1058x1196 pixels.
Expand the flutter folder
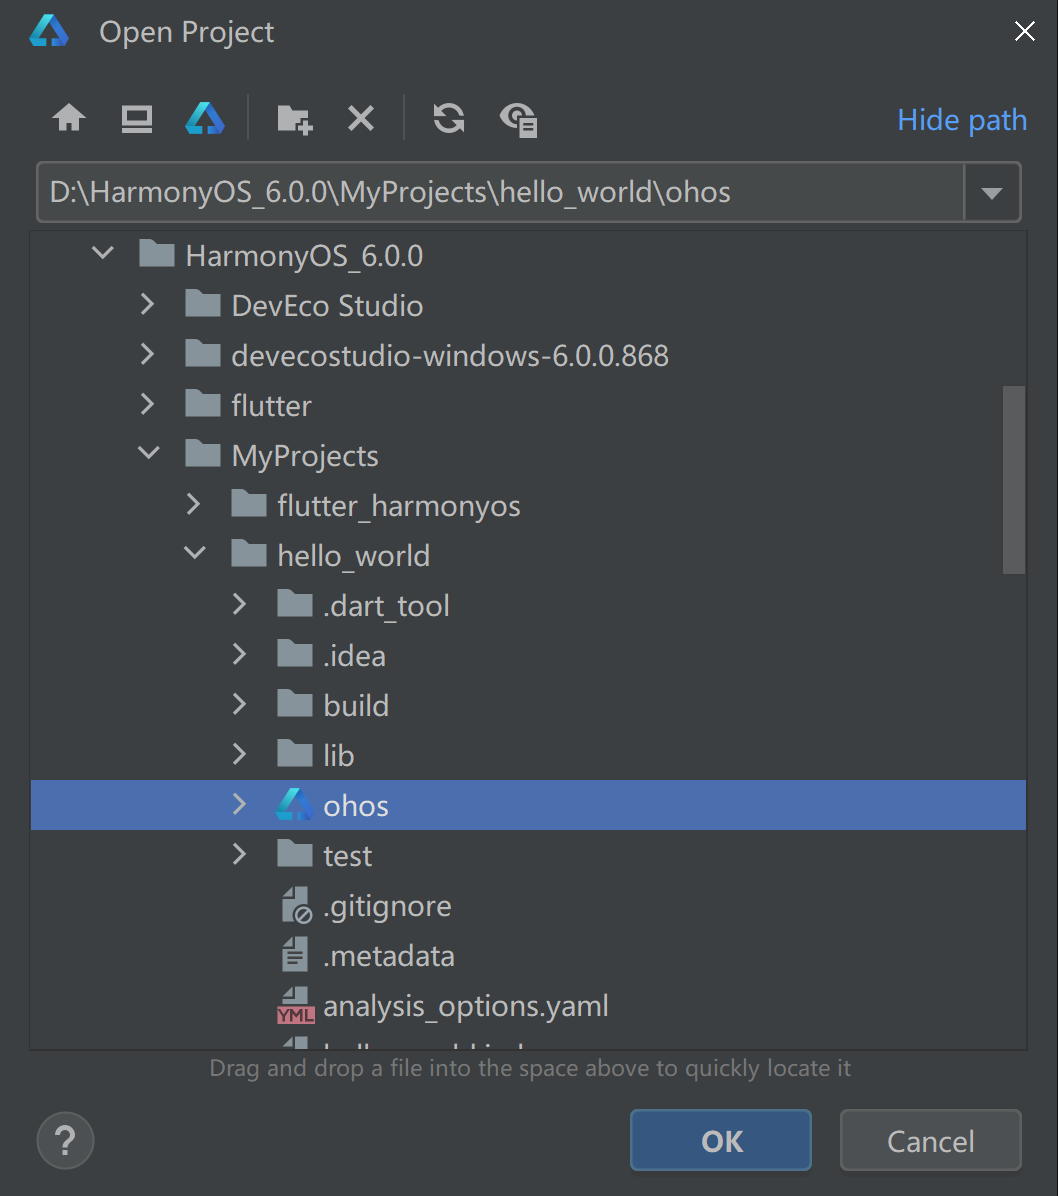click(x=148, y=404)
